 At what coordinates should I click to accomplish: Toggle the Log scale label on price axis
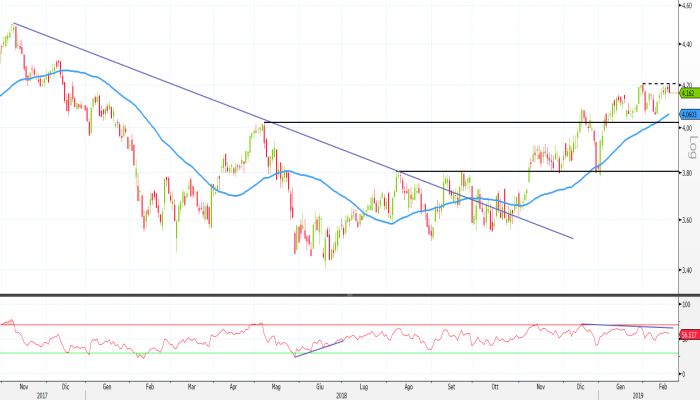(692, 148)
